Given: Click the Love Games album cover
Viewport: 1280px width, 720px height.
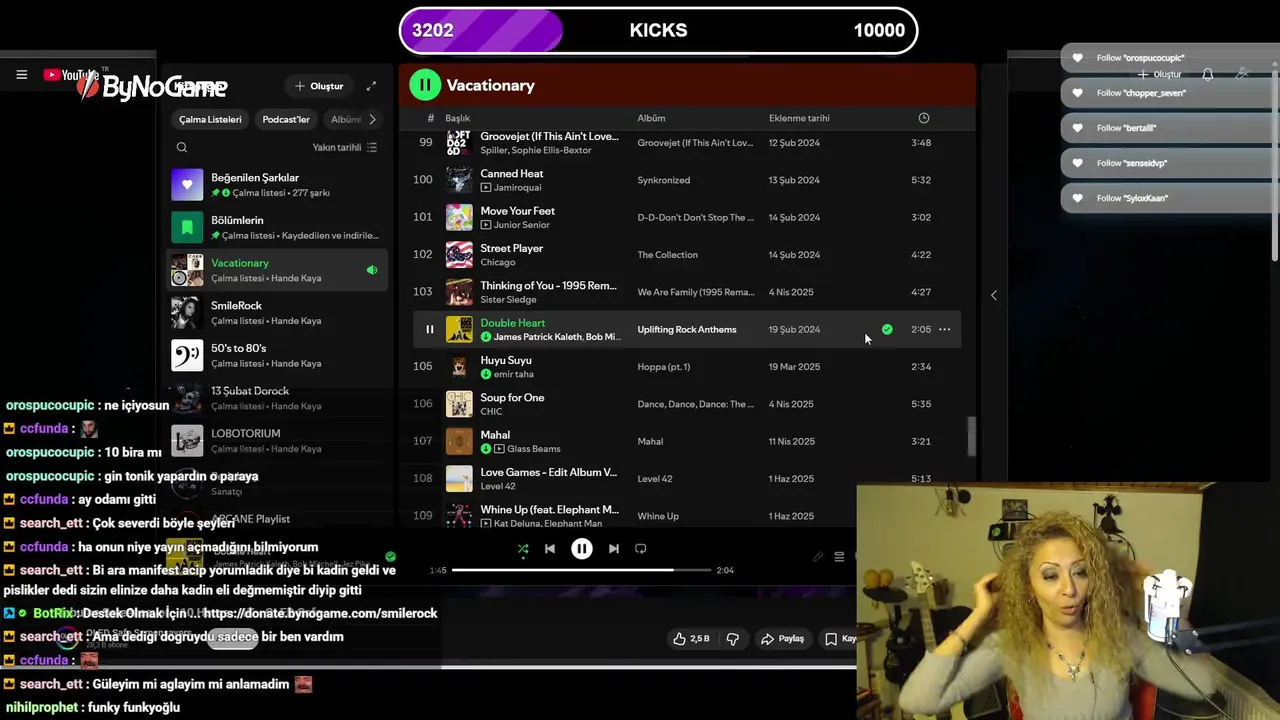Looking at the screenshot, I should click(x=459, y=478).
